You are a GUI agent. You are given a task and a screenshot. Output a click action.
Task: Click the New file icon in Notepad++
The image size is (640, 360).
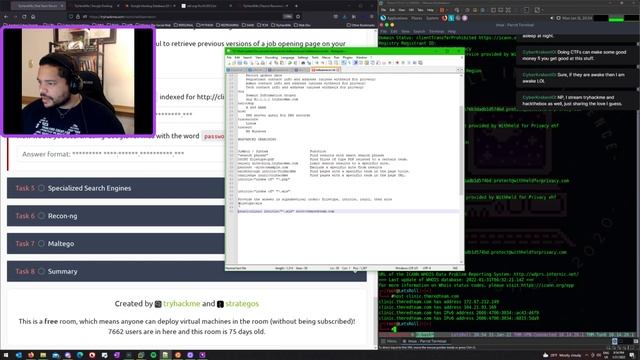coord(229,63)
